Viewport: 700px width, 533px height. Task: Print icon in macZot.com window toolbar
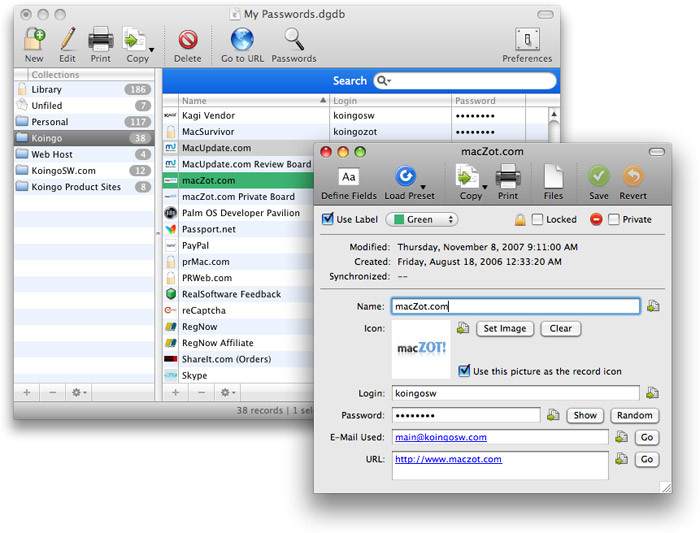coord(508,176)
